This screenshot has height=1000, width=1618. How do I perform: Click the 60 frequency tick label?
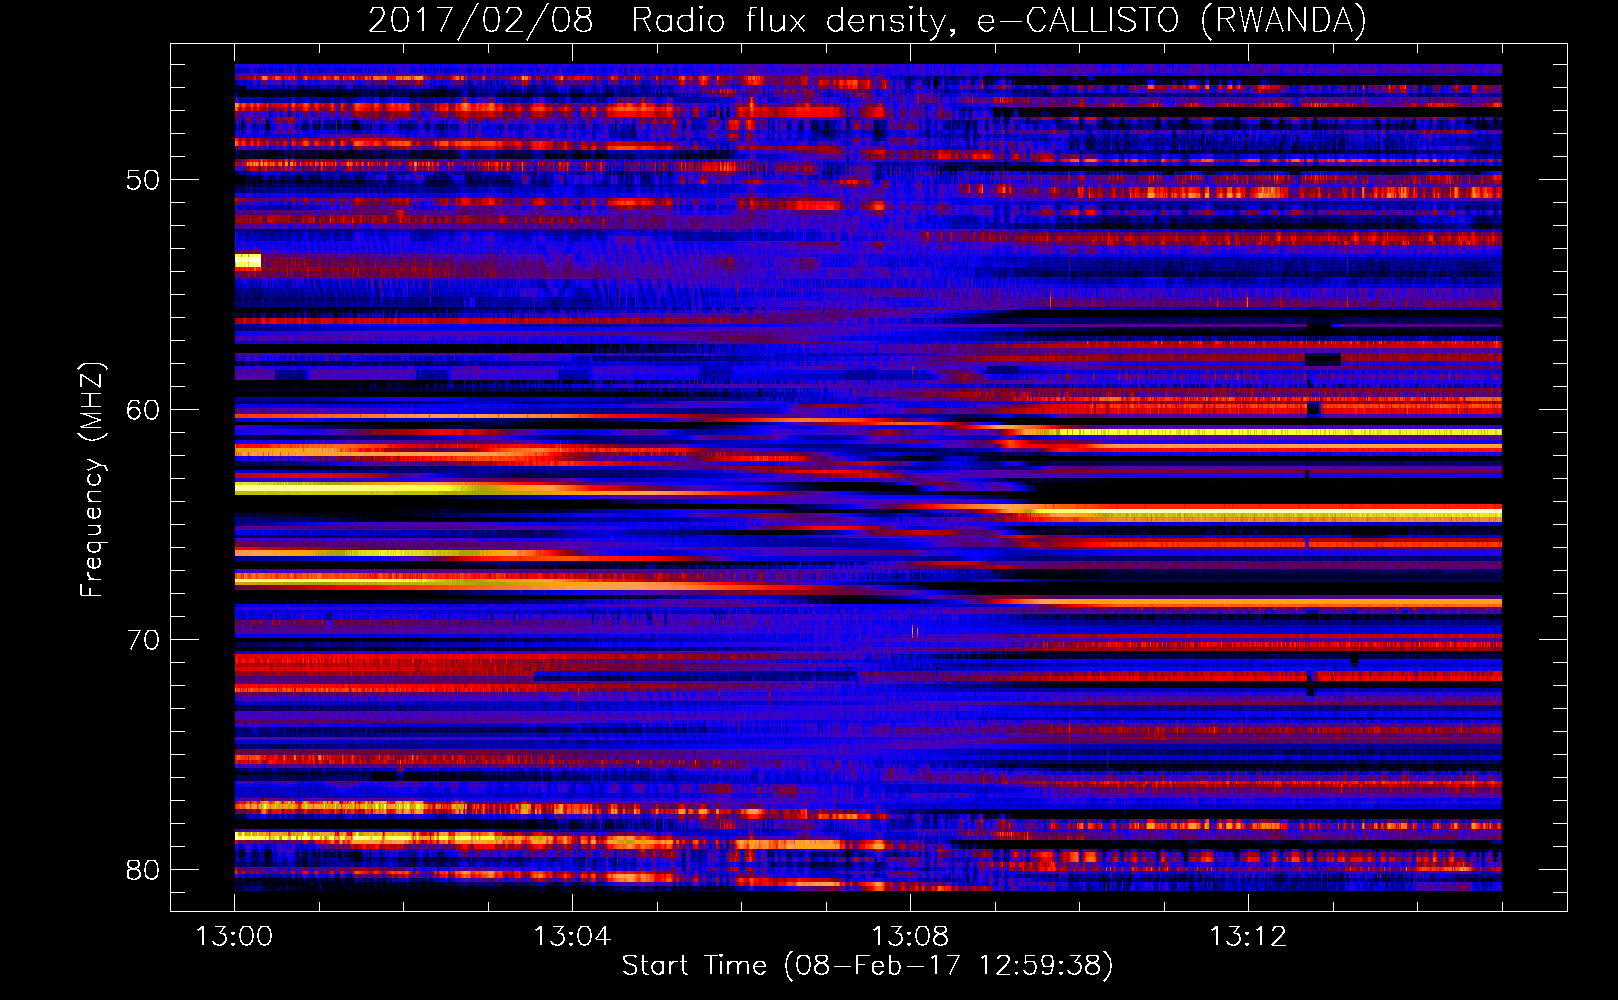pos(144,410)
